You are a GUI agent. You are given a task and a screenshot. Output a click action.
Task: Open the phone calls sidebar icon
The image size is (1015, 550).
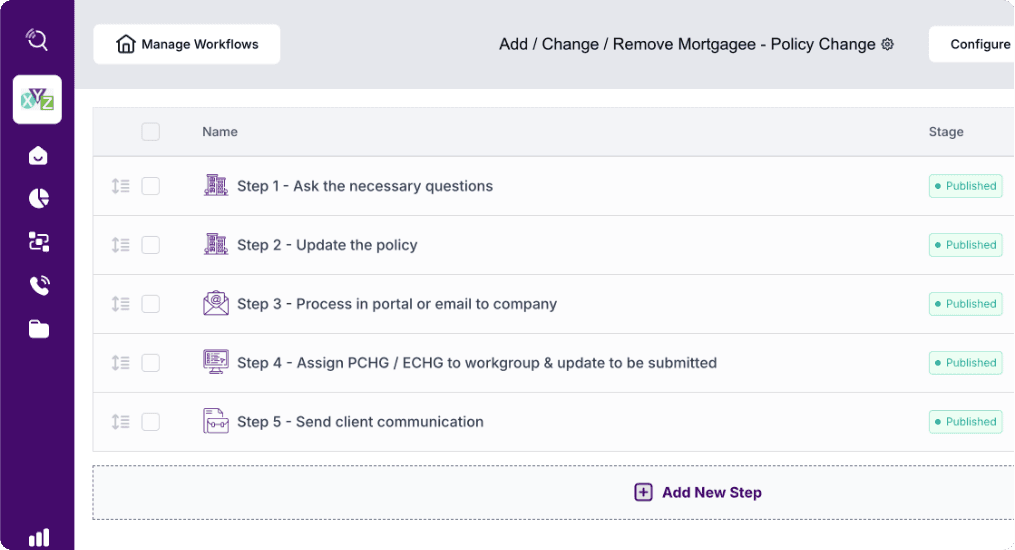[38, 286]
